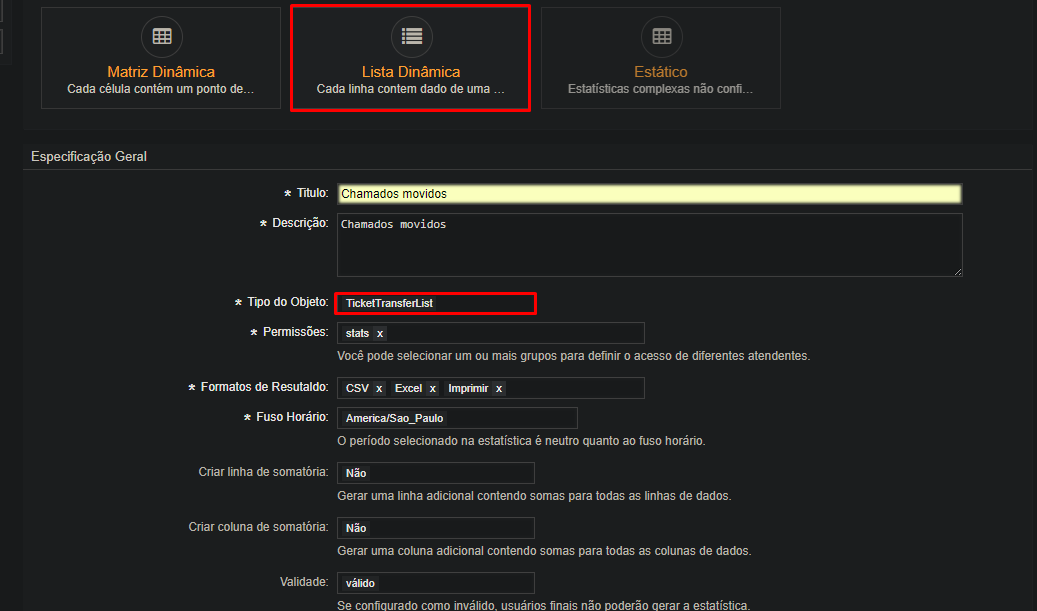
Task: Click the 'O período selecionado na estatística' hint
Action: 521,440
